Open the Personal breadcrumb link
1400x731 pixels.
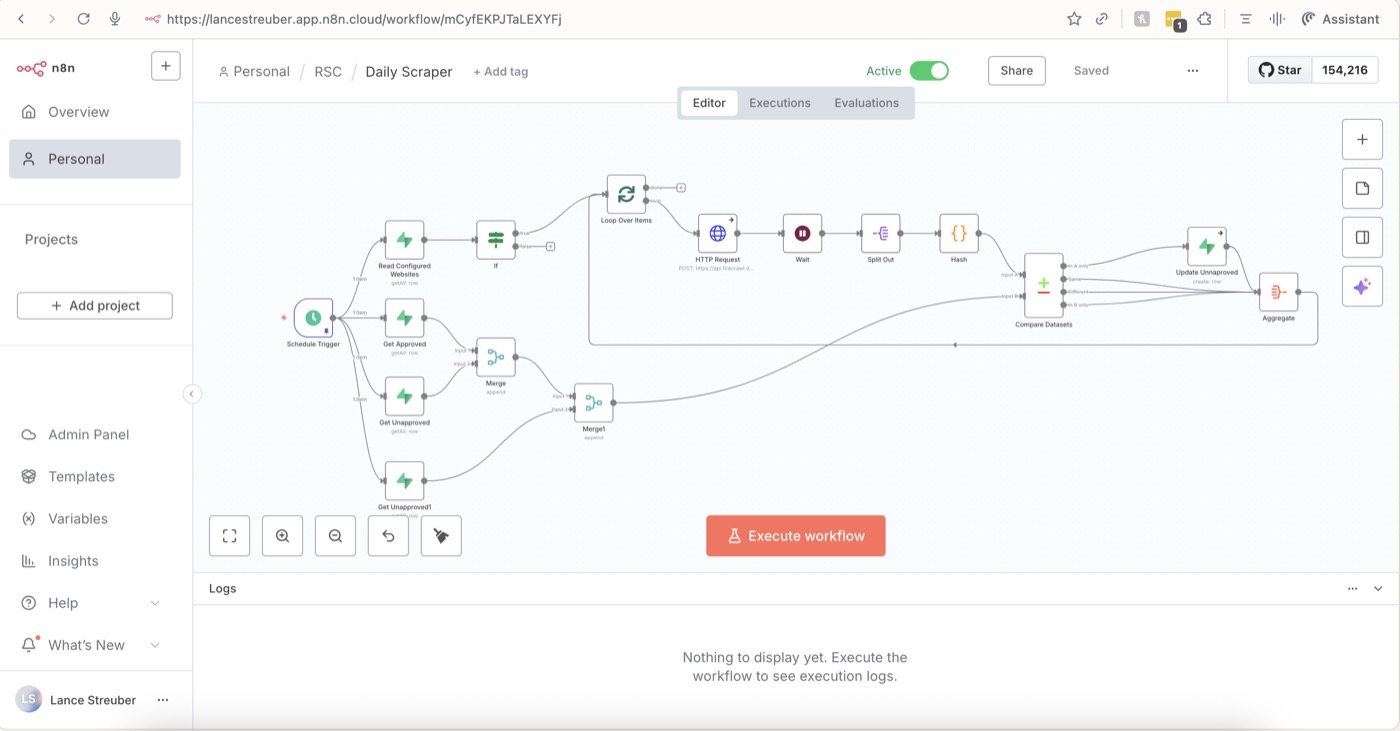click(254, 72)
